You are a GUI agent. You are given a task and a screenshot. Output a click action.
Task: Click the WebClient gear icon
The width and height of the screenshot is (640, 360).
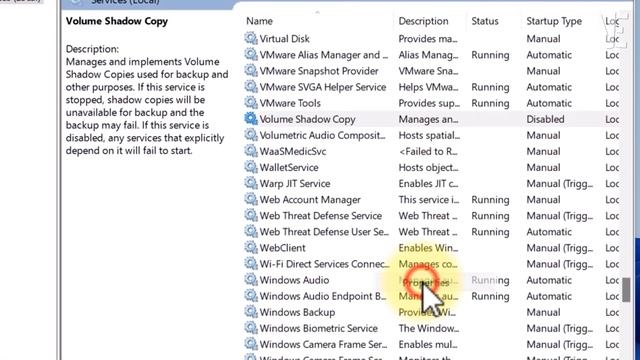point(251,248)
